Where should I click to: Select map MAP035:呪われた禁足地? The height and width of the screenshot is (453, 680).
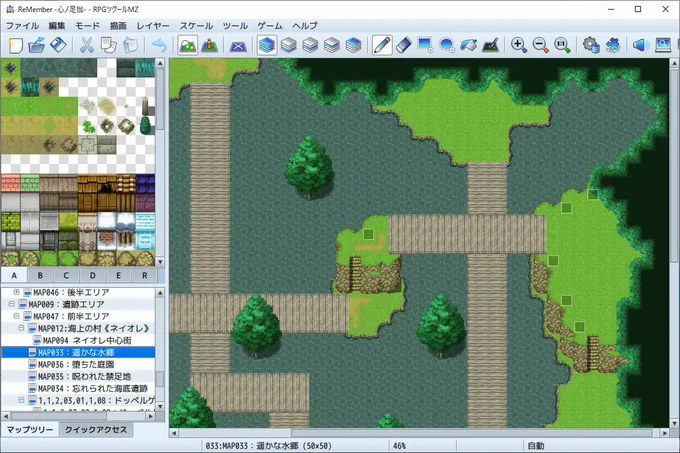(80, 376)
